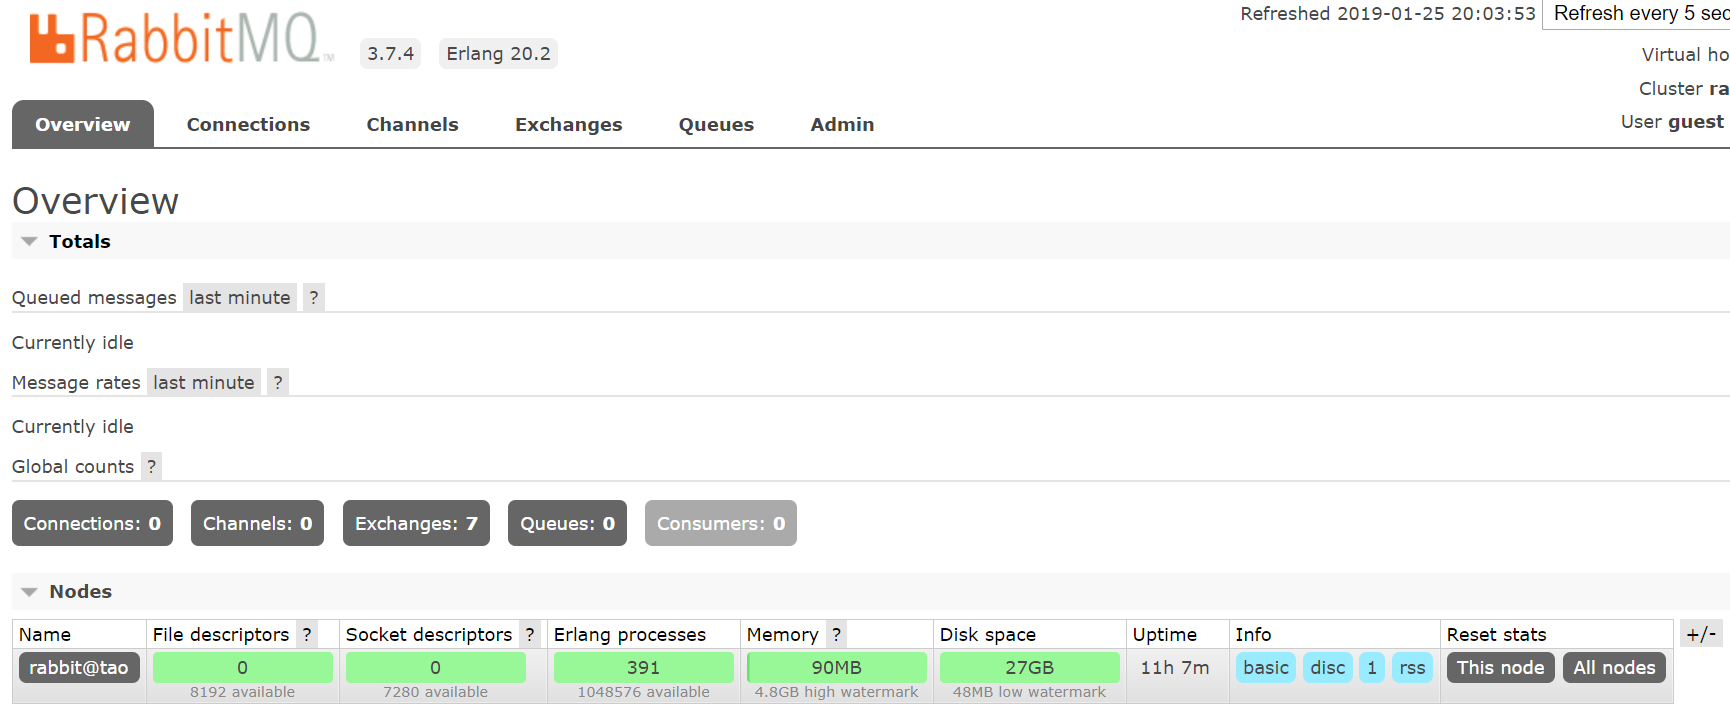Click the Queues: 0 count button
Viewport: 1730px width, 721px height.
point(567,523)
